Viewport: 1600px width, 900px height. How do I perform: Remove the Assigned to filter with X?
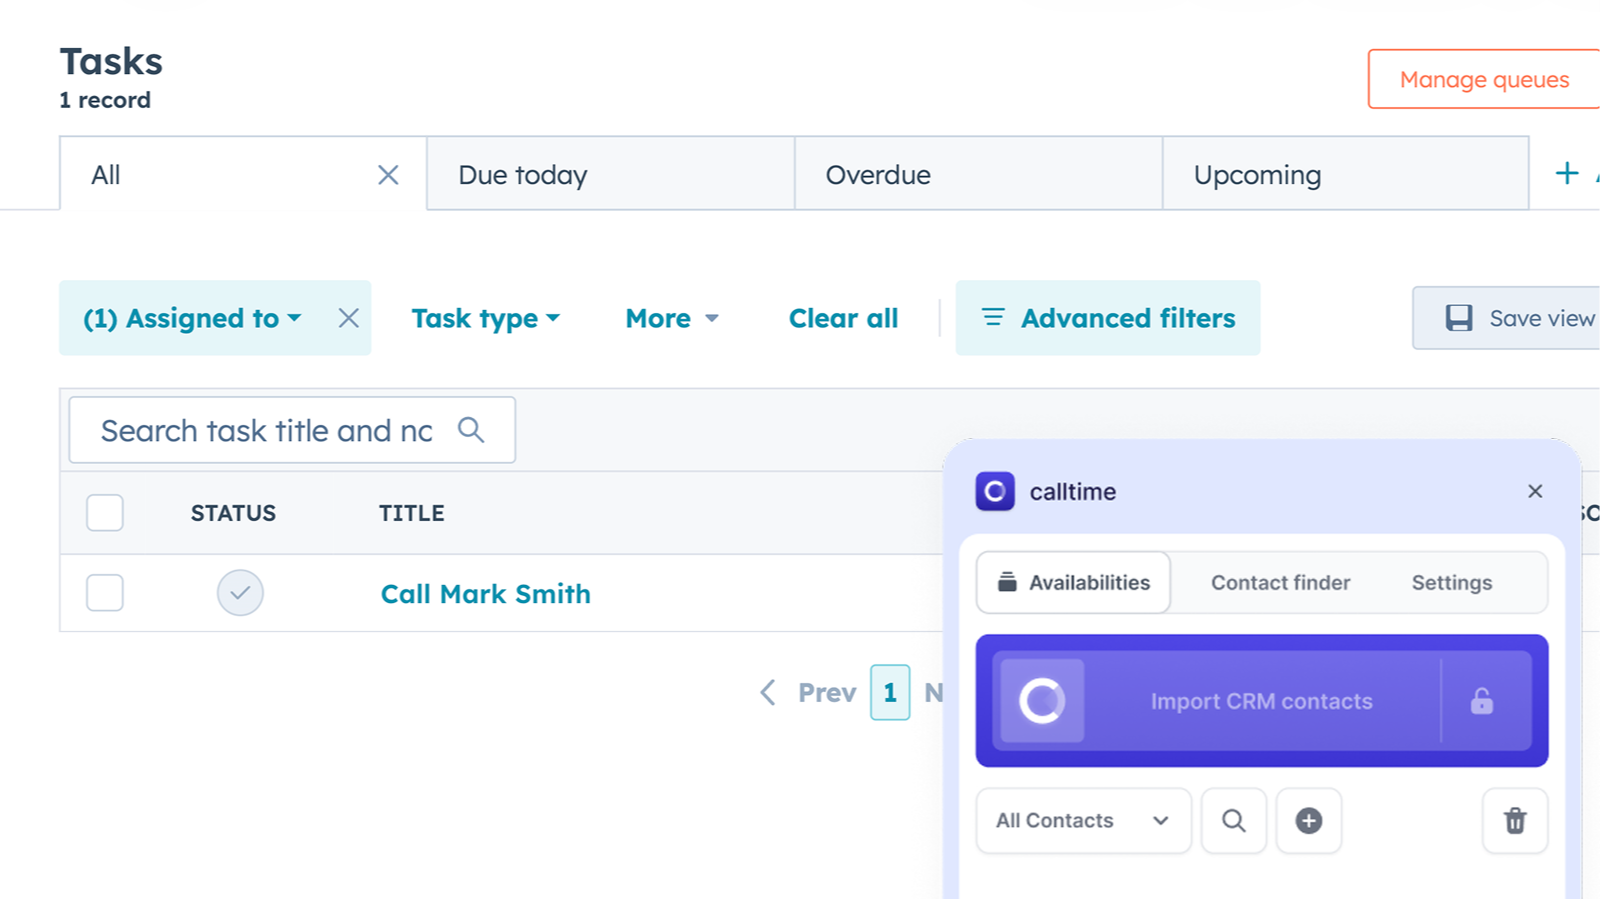(348, 318)
